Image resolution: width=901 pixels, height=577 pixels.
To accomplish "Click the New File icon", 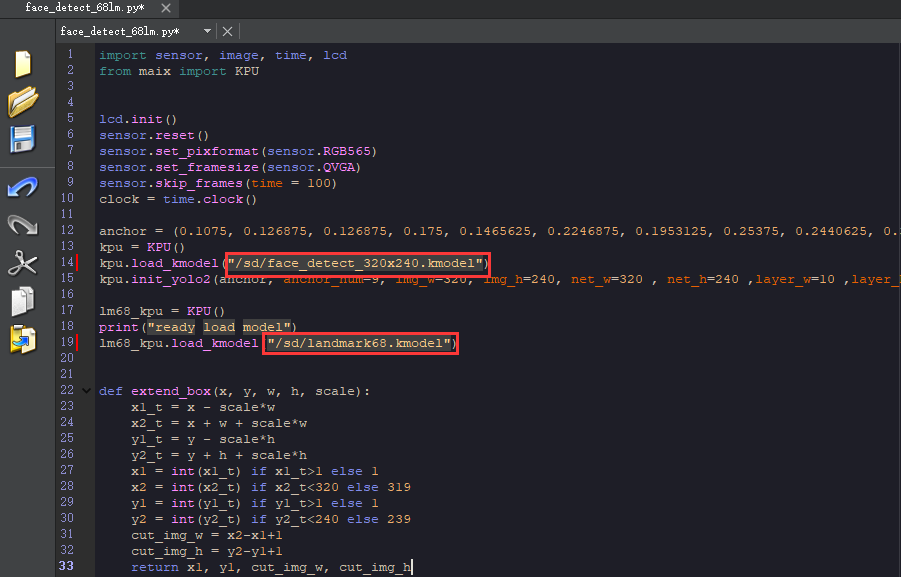I will 22,64.
